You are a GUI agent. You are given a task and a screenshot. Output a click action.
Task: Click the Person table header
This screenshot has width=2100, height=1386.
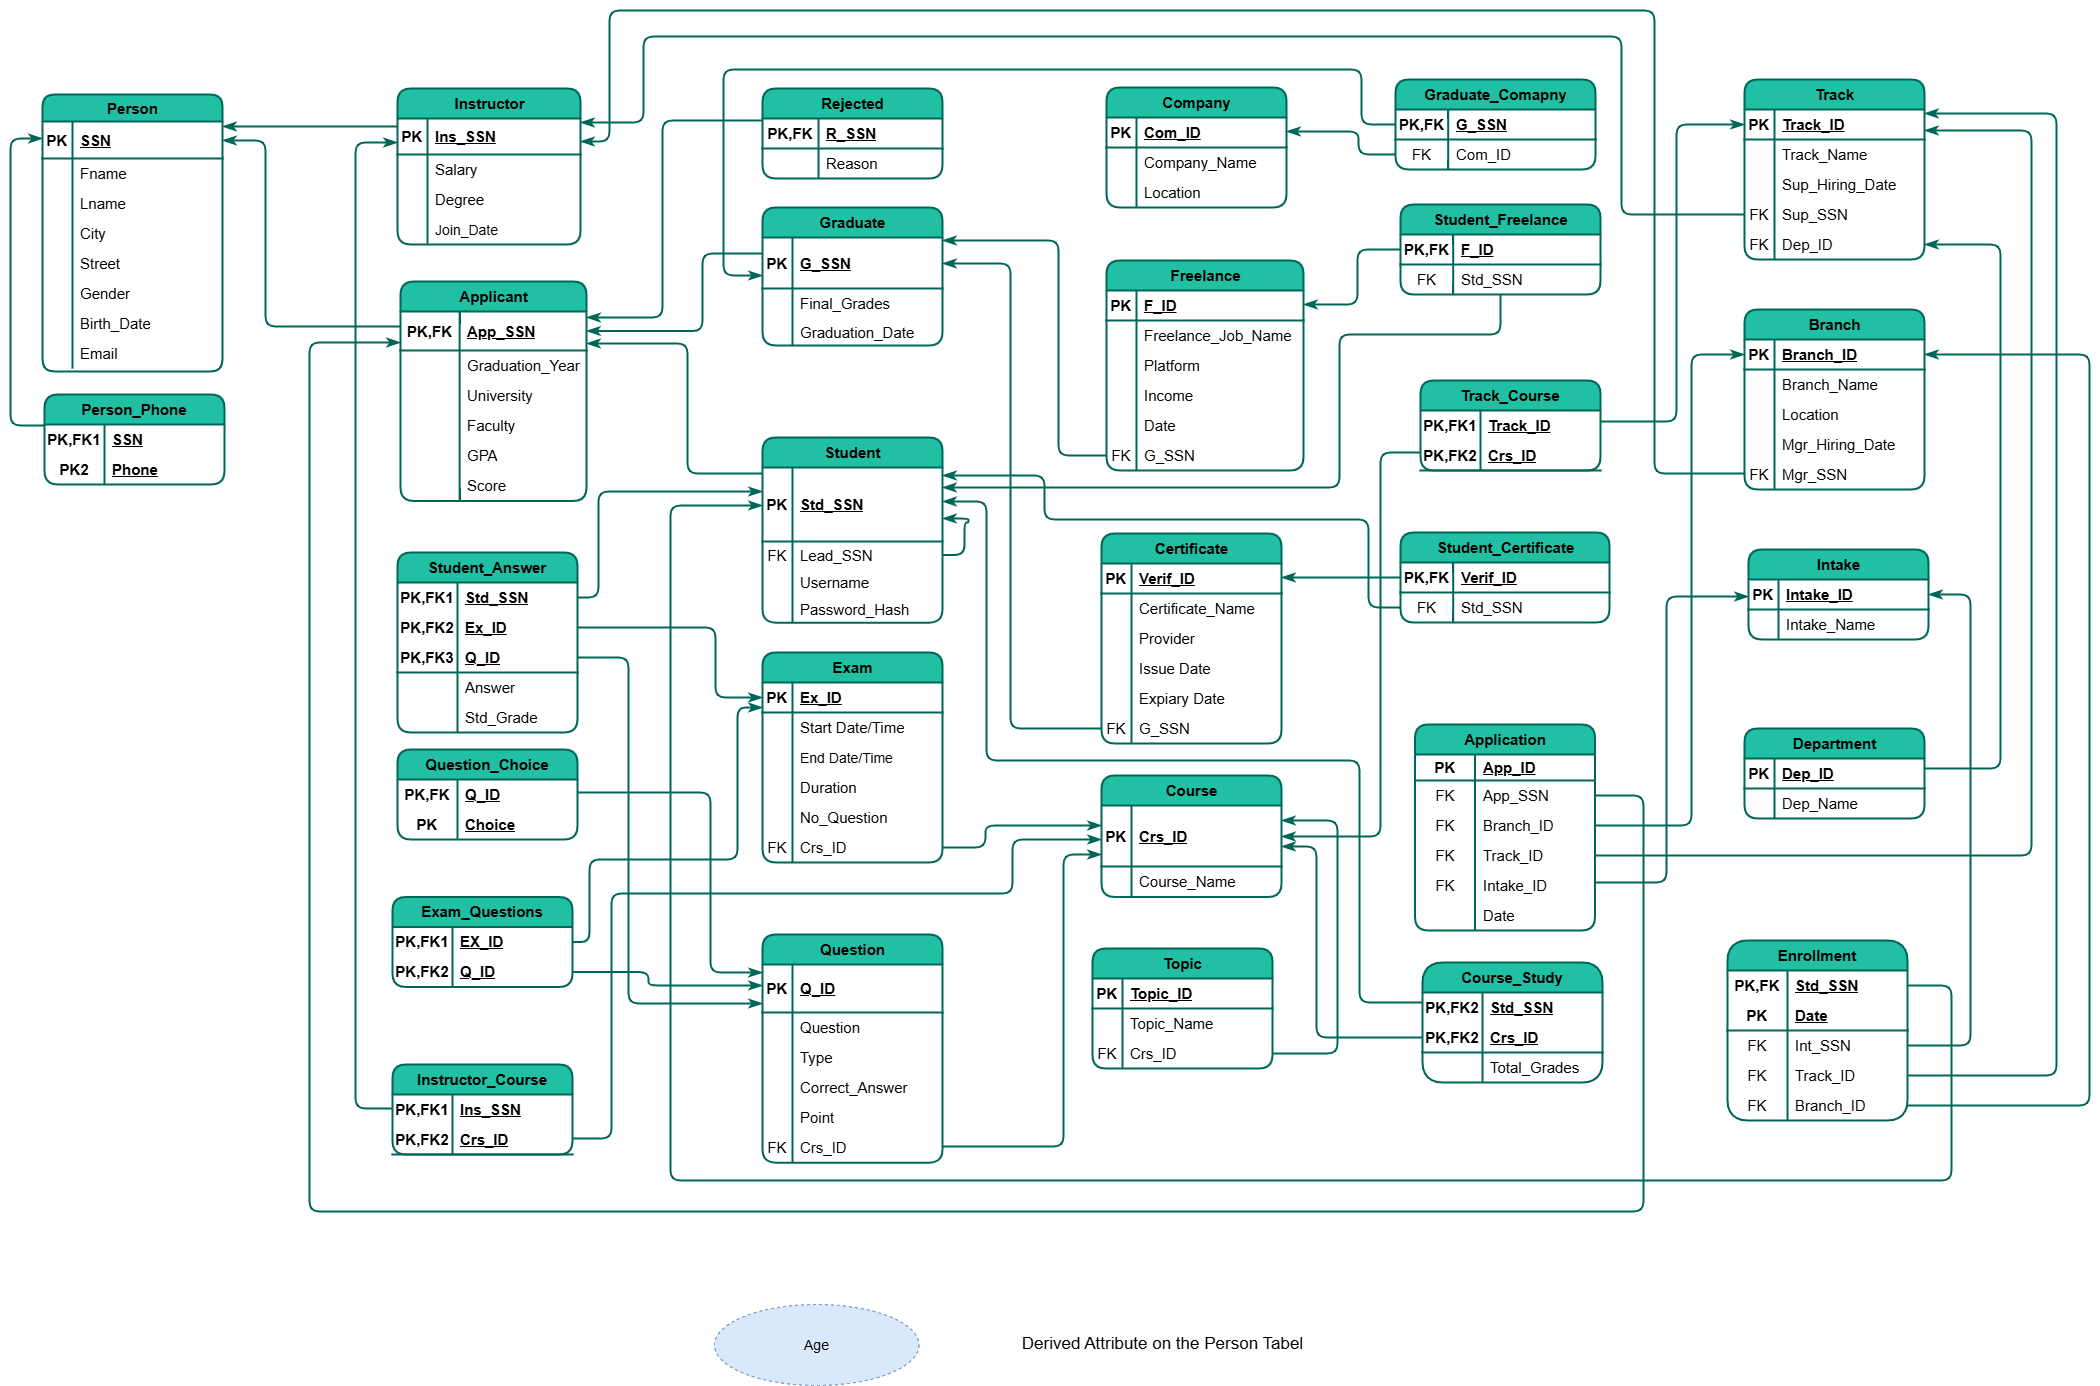(x=132, y=108)
